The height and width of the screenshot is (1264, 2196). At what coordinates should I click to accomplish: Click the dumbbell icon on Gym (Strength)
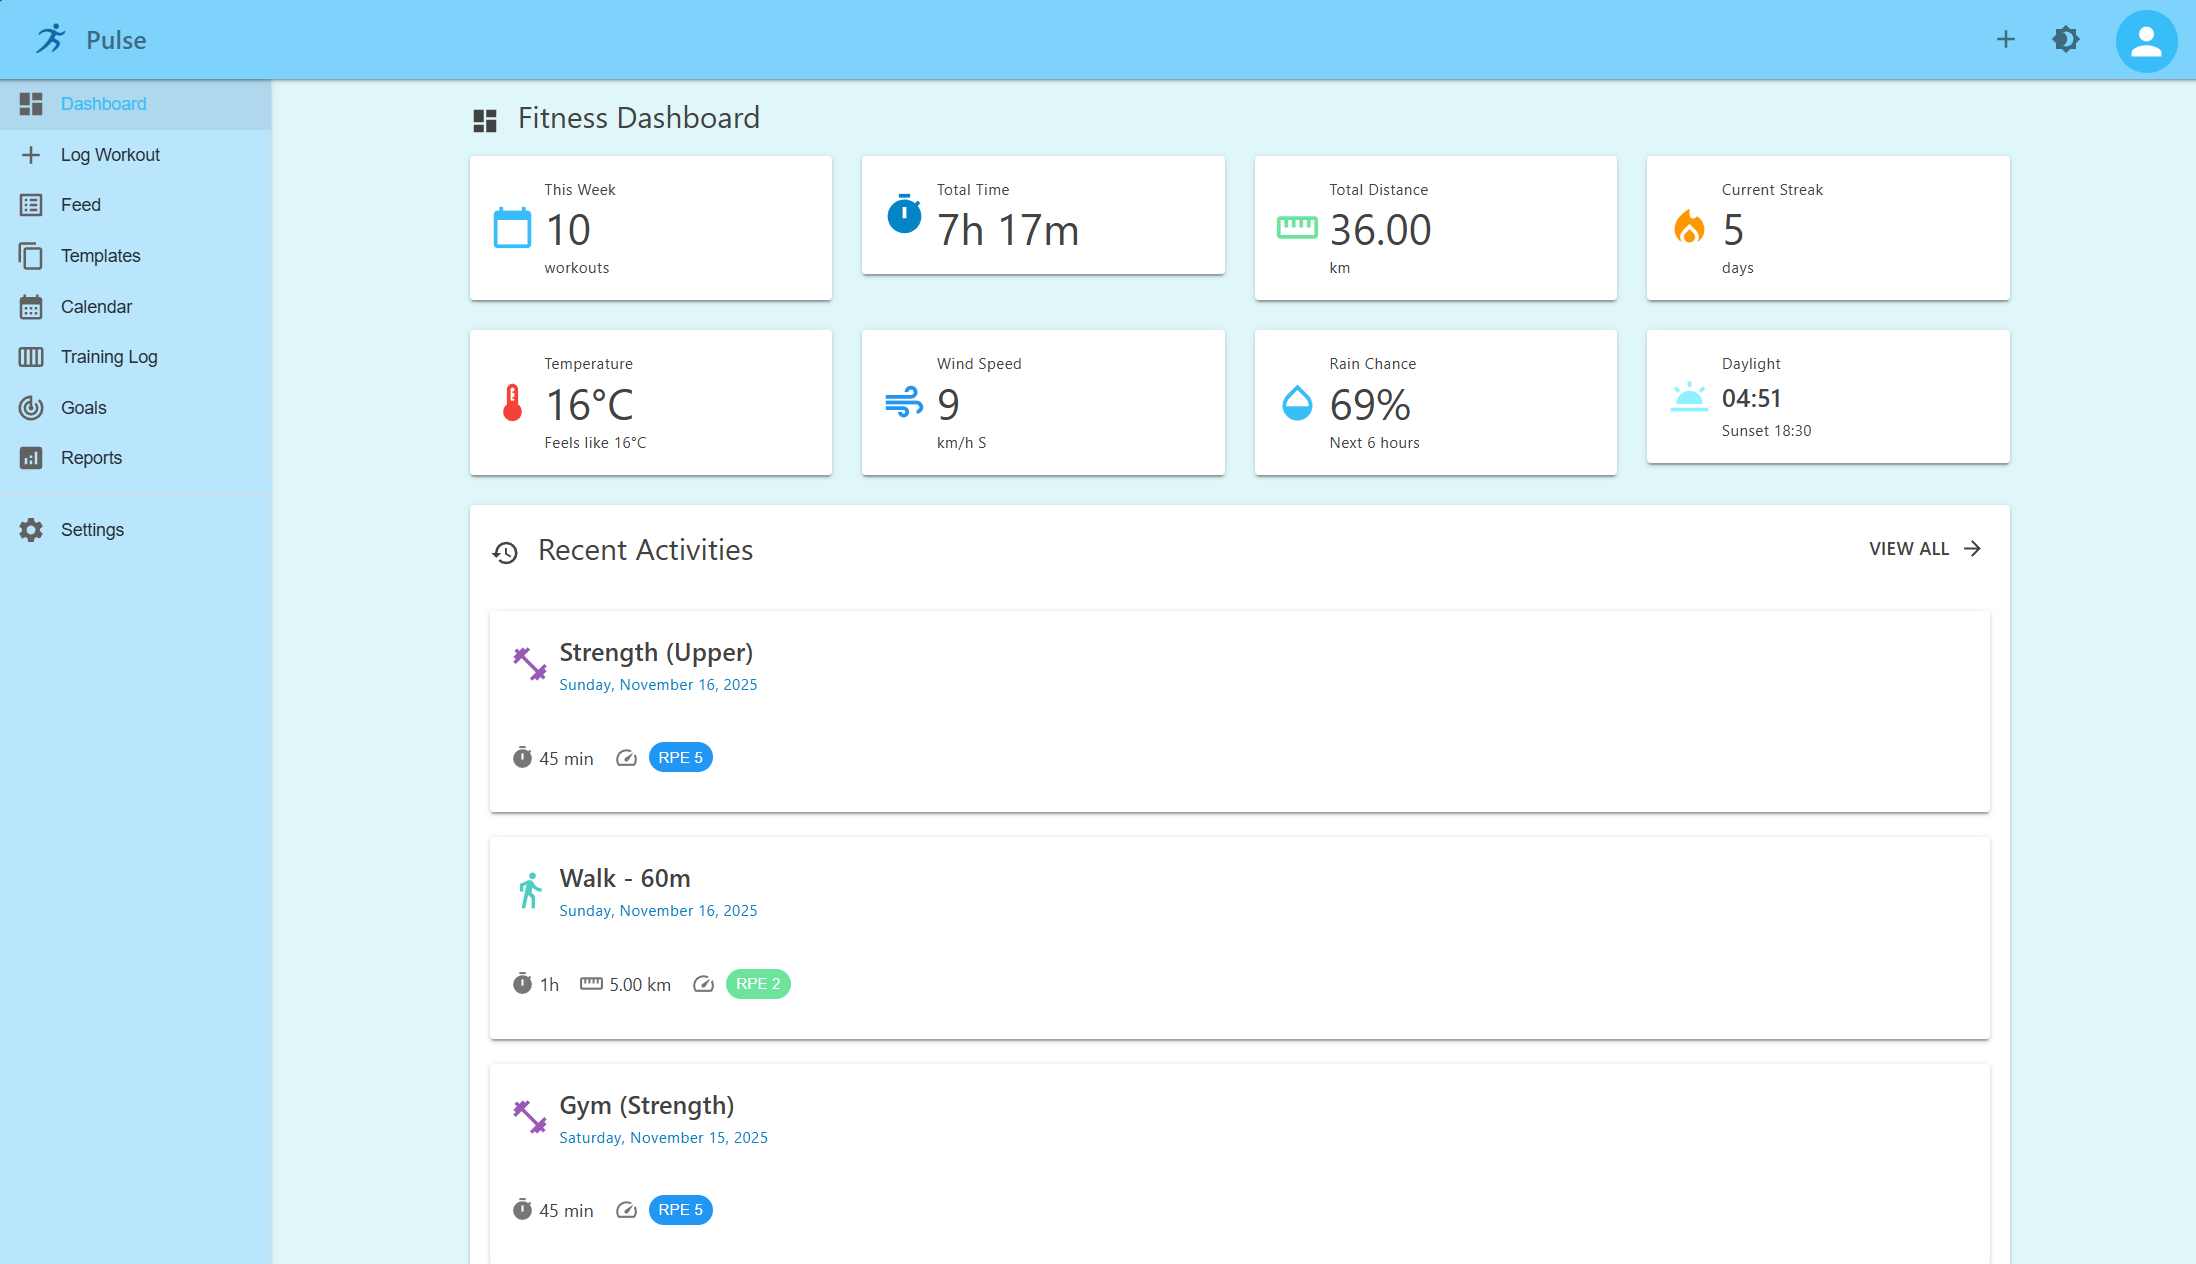(528, 1116)
